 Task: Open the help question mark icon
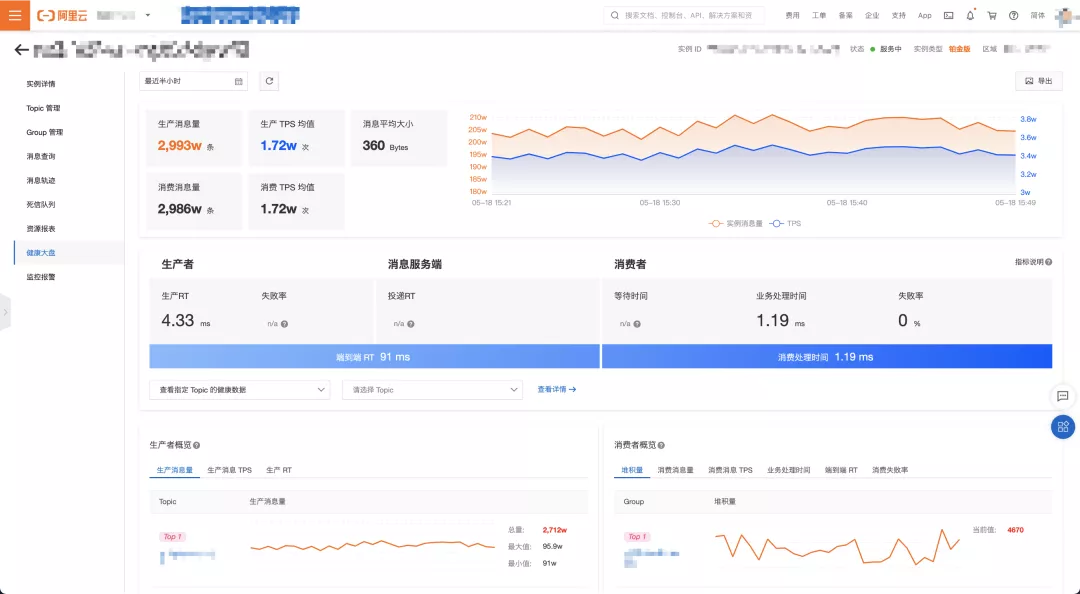[1013, 15]
